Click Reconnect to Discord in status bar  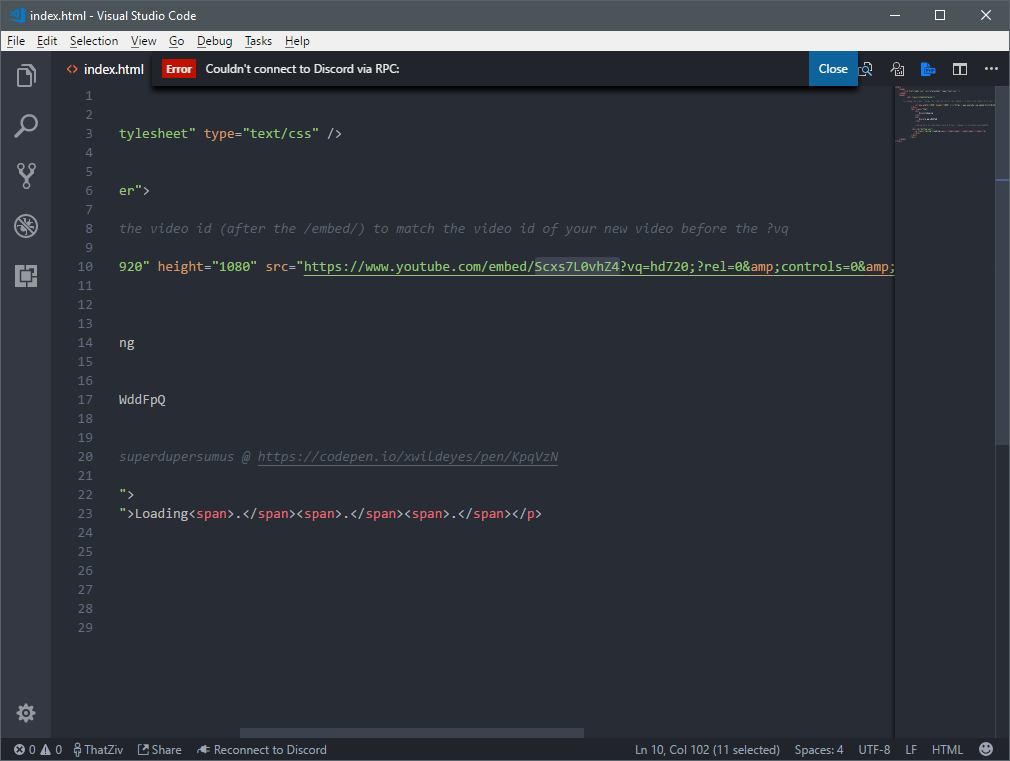pyautogui.click(x=262, y=749)
